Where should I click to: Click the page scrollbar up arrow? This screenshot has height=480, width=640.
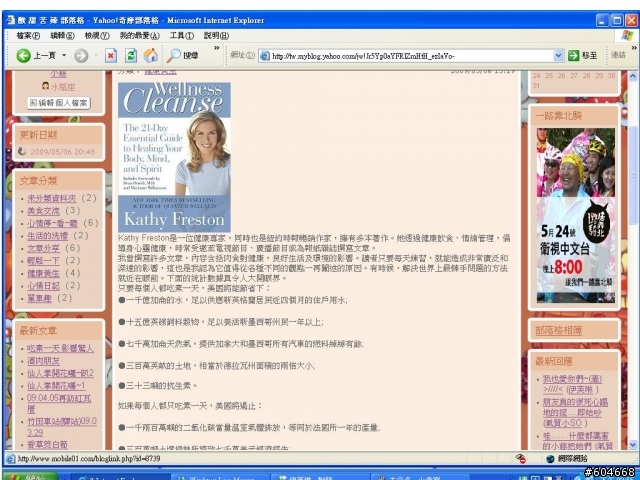633,76
